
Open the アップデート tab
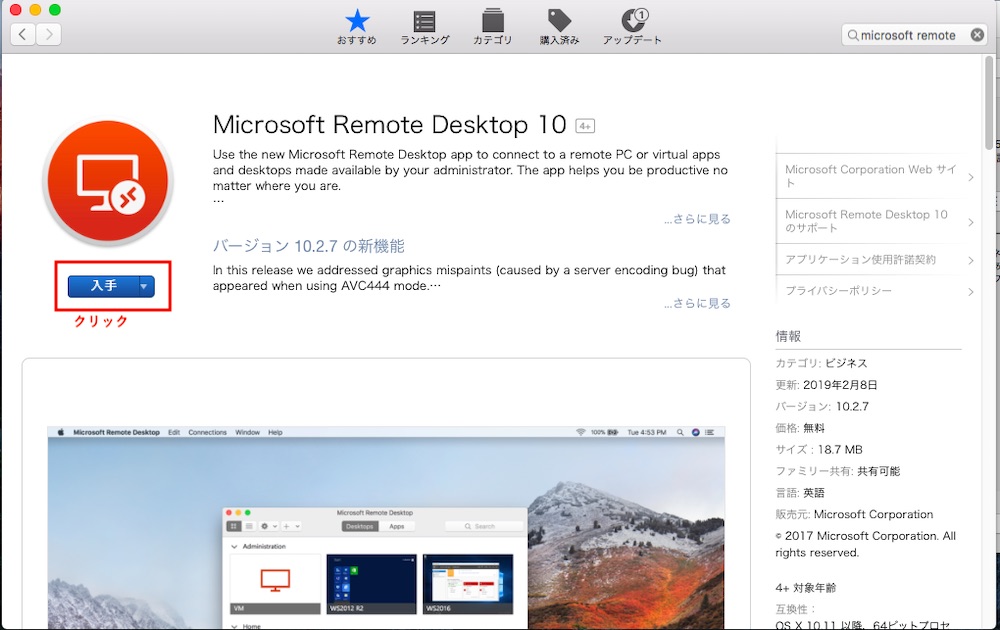pos(632,27)
